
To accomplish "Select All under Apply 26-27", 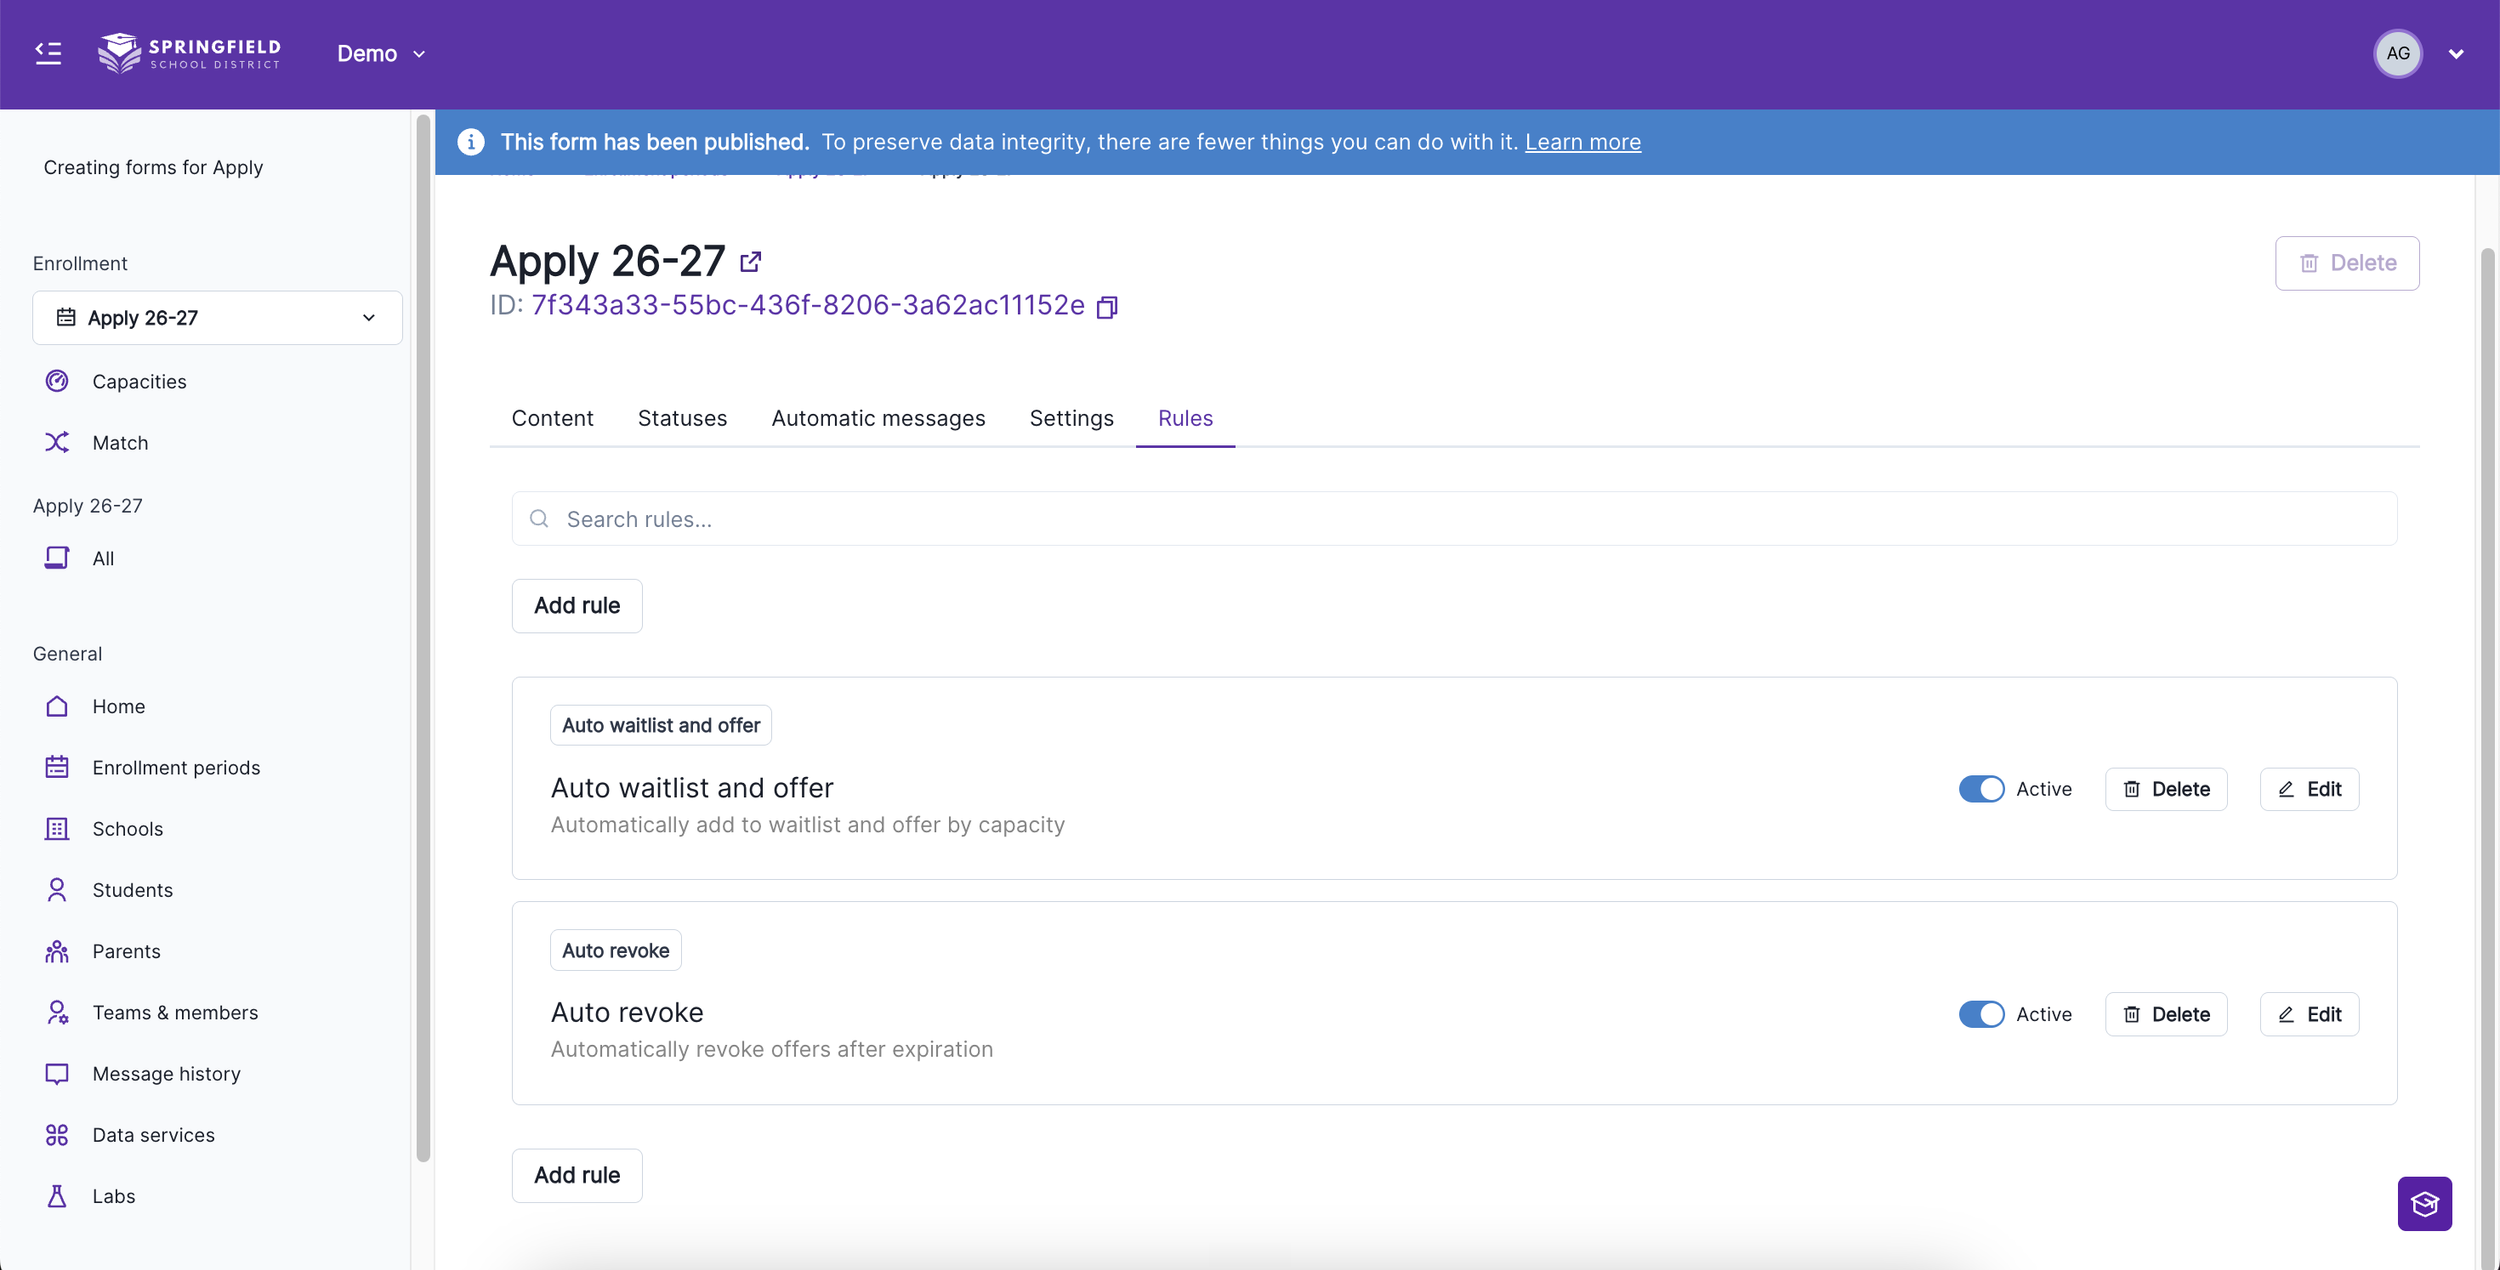I will [103, 558].
